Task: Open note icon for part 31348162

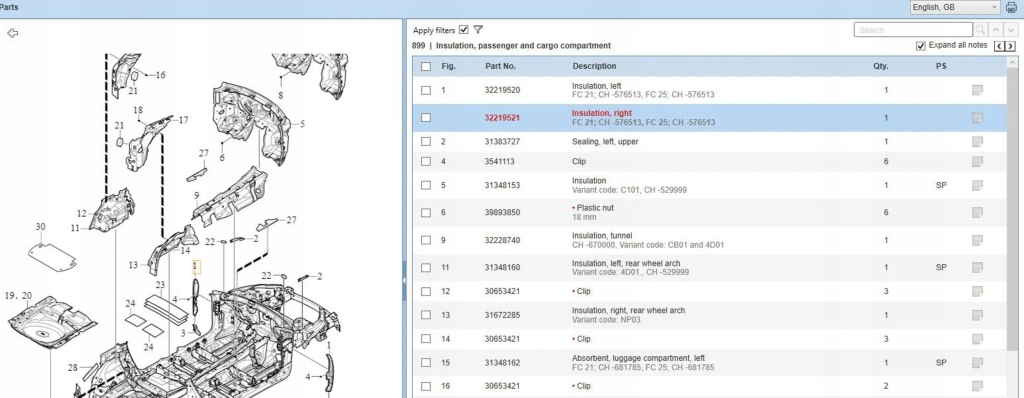Action: 977,363
